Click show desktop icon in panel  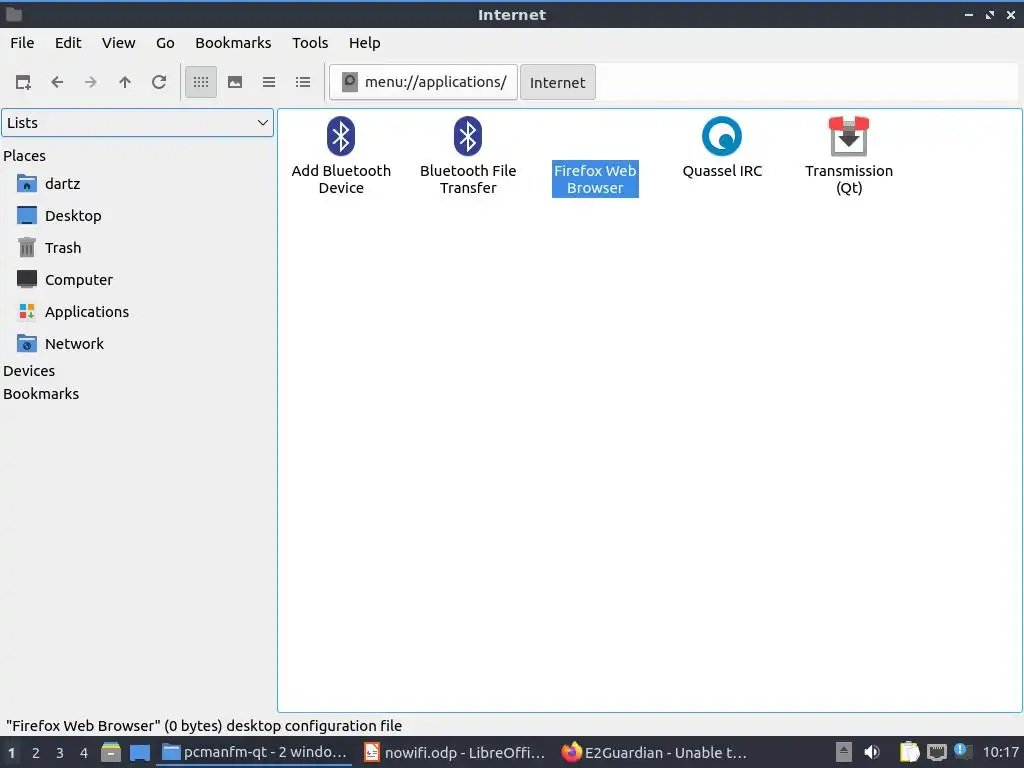(x=140, y=753)
